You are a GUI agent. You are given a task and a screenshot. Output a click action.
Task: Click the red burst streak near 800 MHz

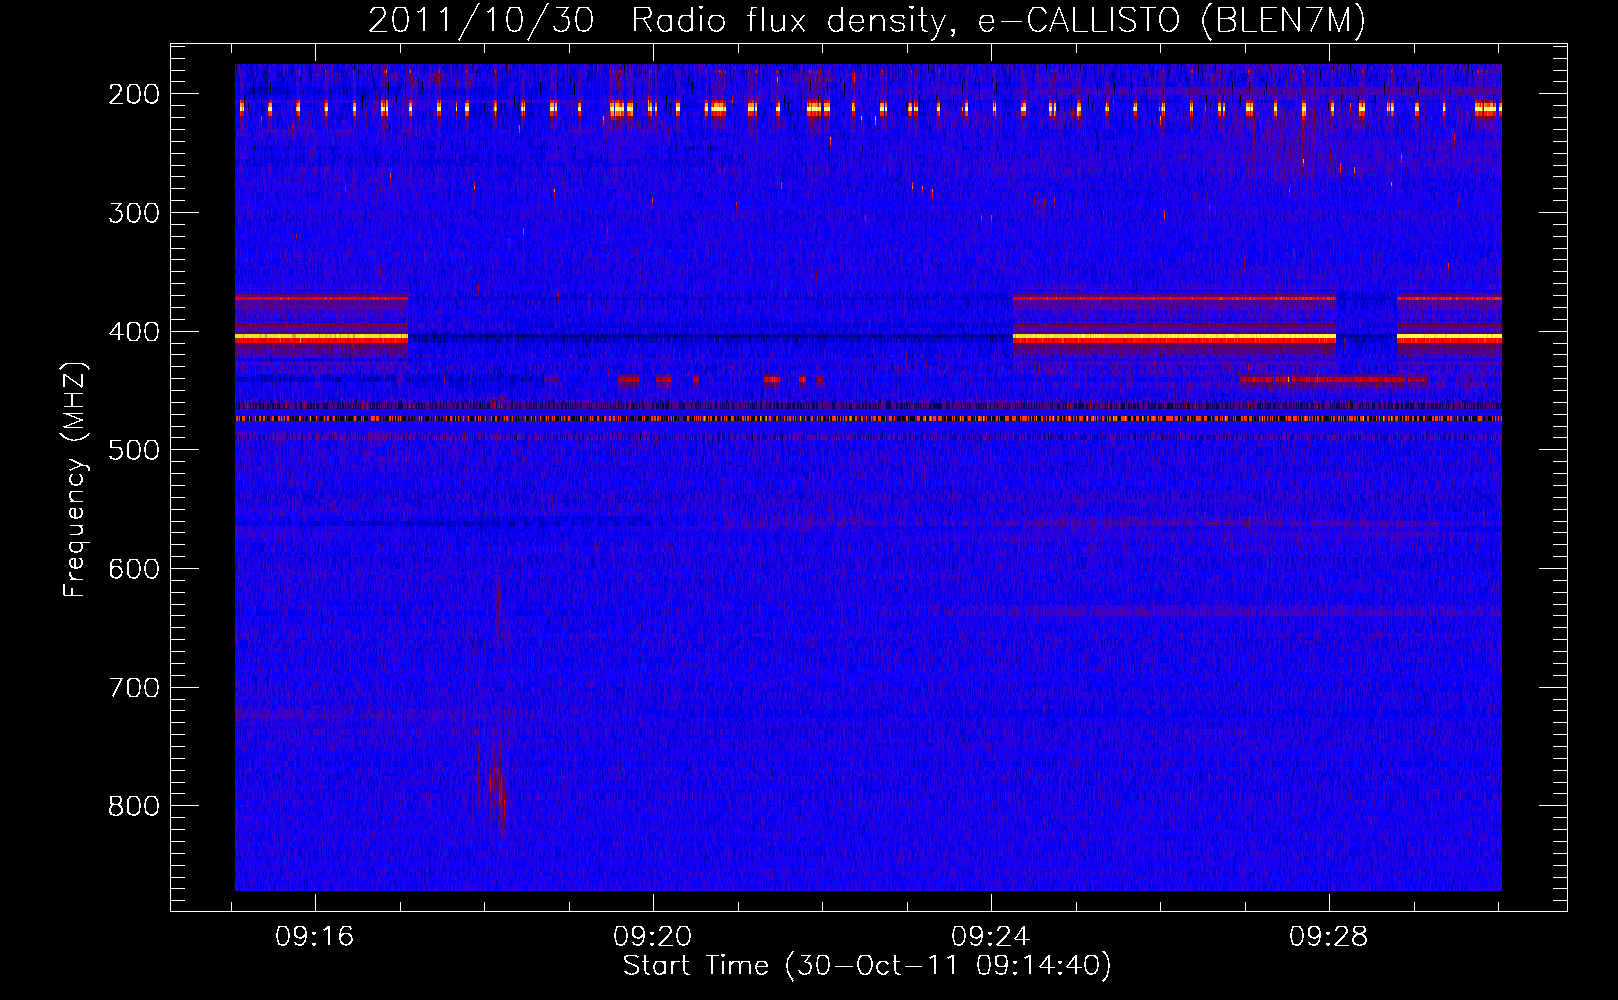(x=498, y=790)
